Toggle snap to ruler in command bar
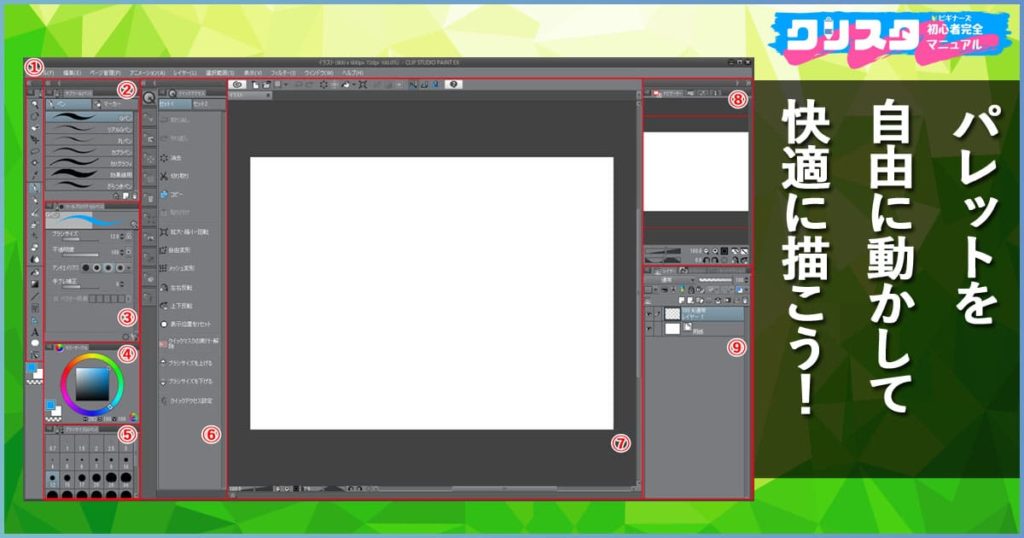Image resolution: width=1024 pixels, height=538 pixels. coord(413,84)
